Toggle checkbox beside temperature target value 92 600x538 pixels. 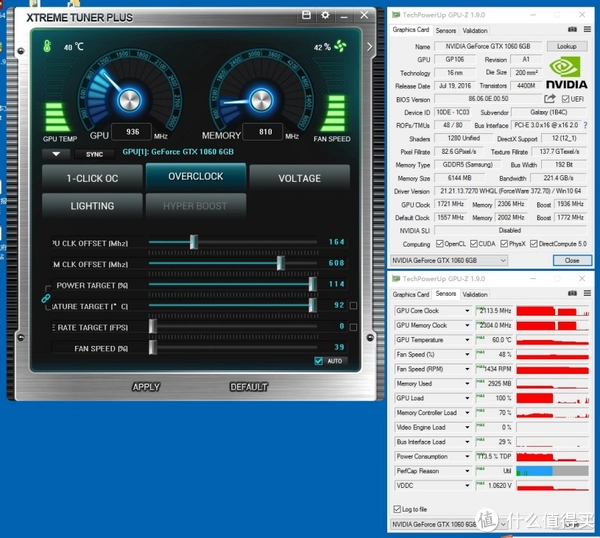point(354,305)
